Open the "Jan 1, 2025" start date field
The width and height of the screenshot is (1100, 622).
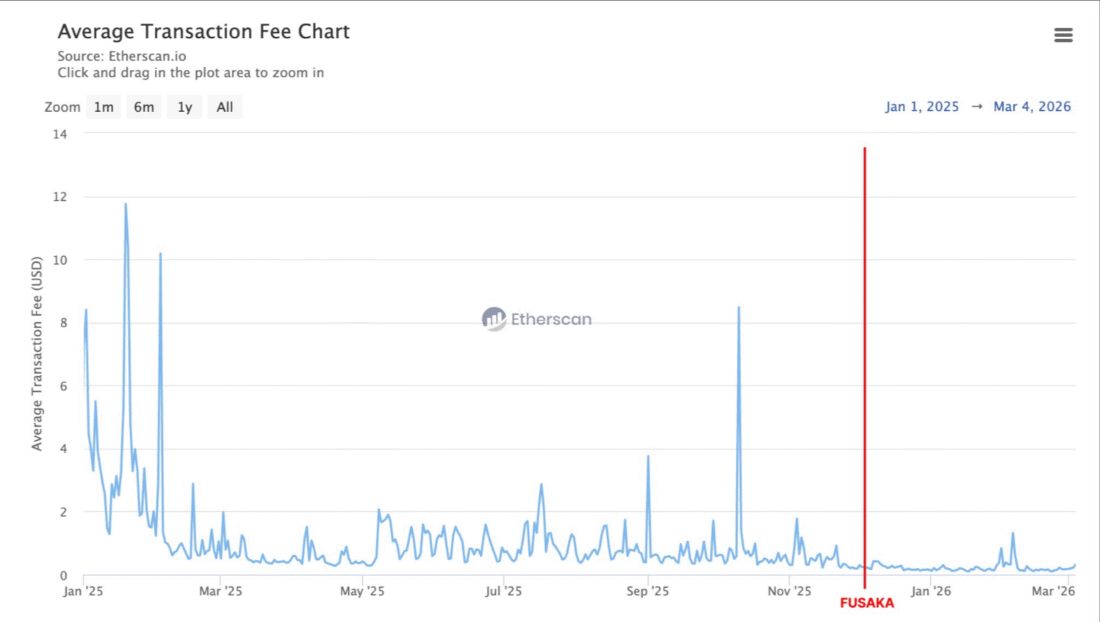[x=920, y=106]
